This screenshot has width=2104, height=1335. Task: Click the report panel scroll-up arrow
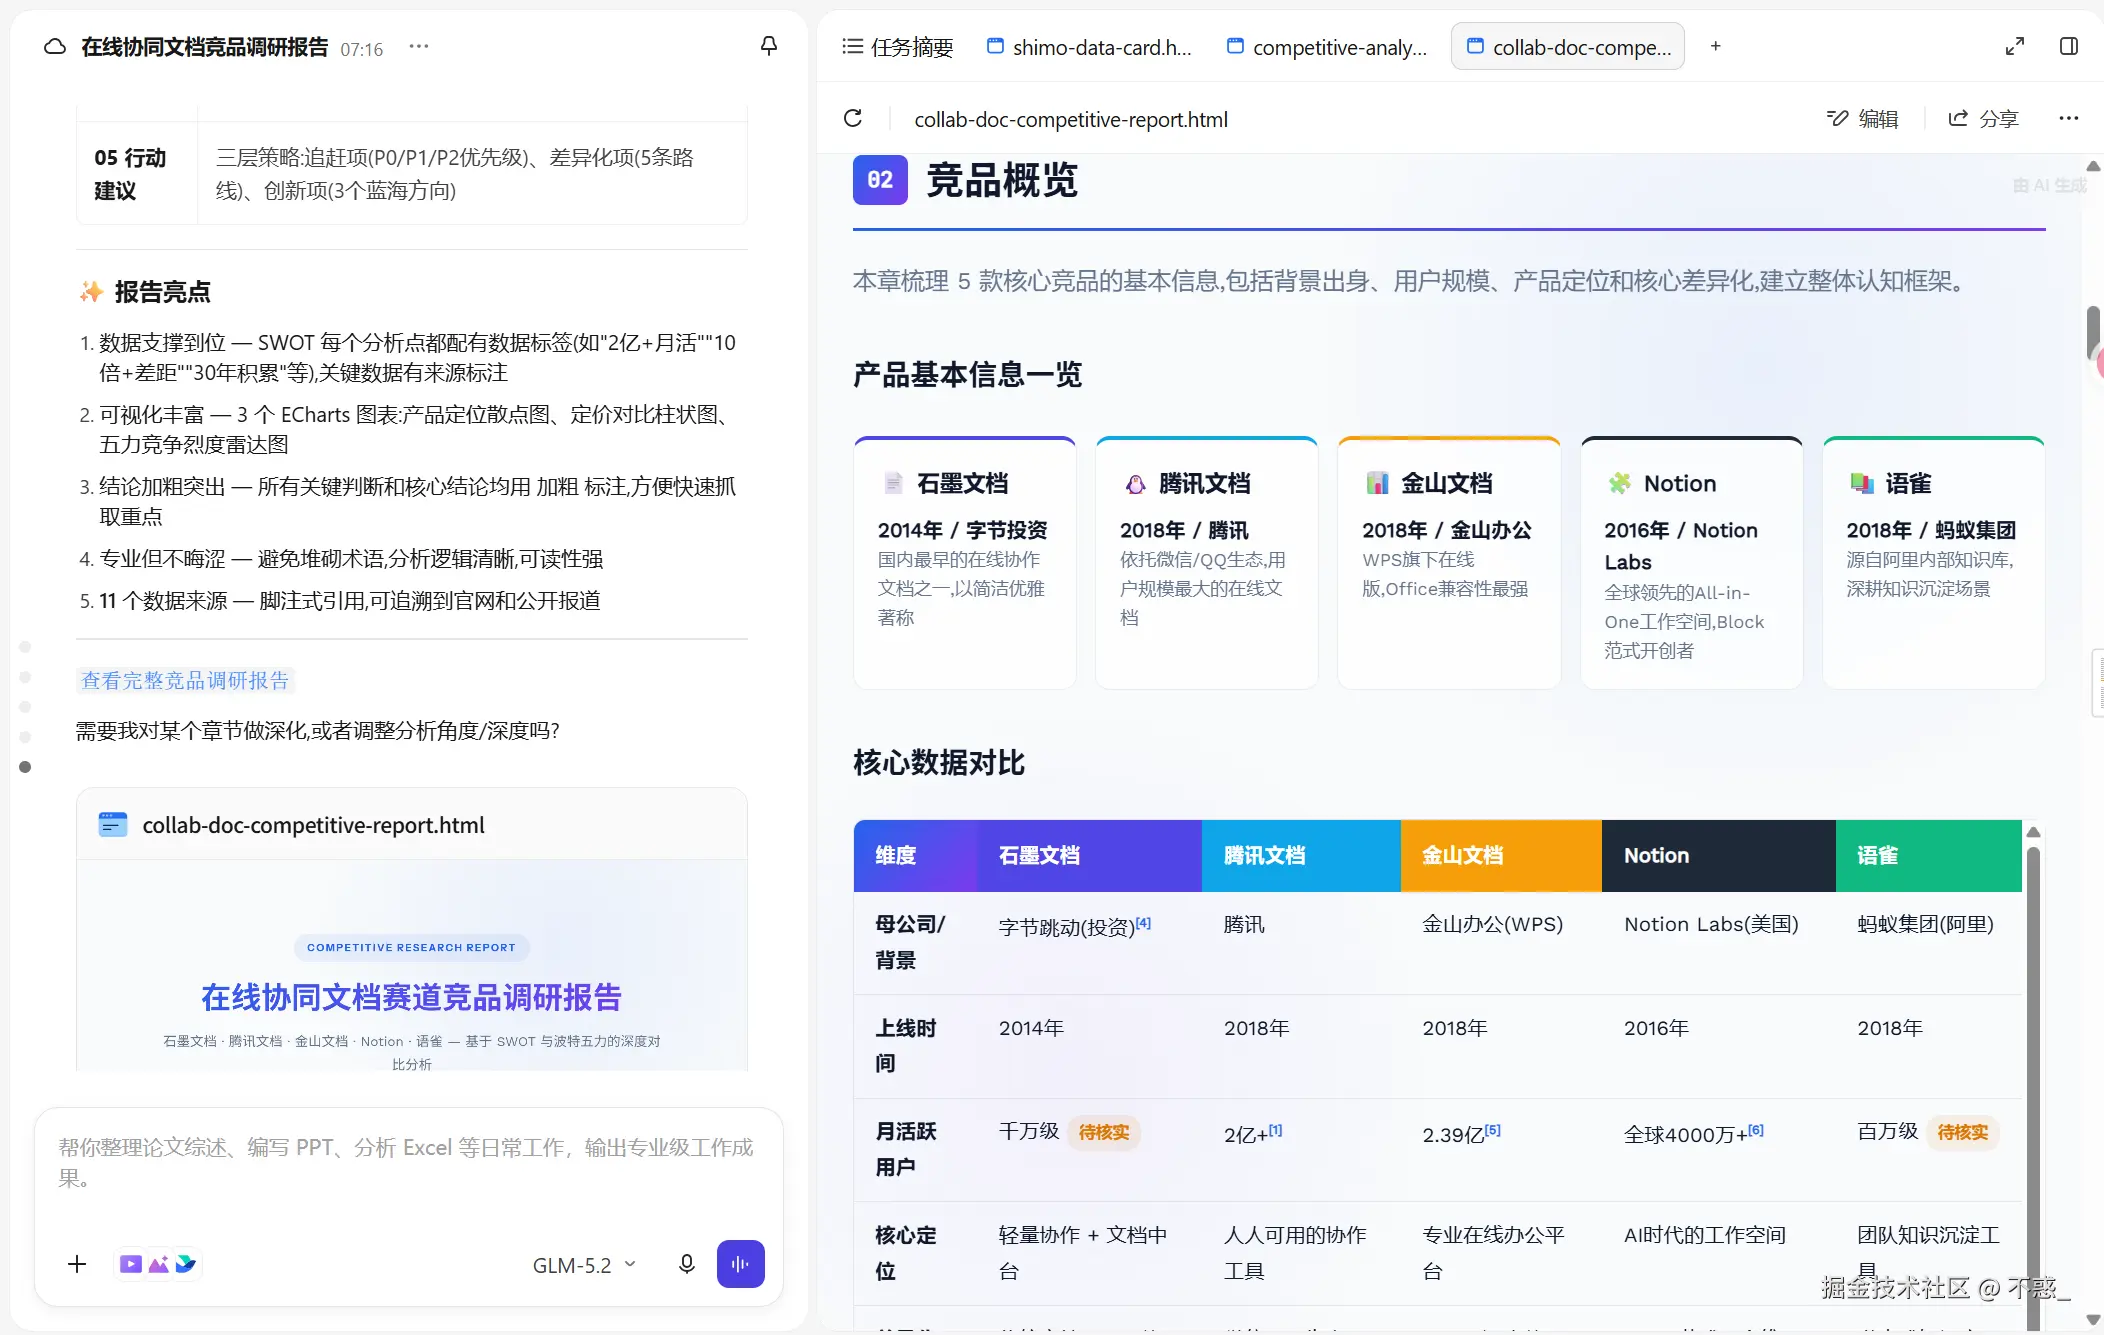pyautogui.click(x=2093, y=166)
